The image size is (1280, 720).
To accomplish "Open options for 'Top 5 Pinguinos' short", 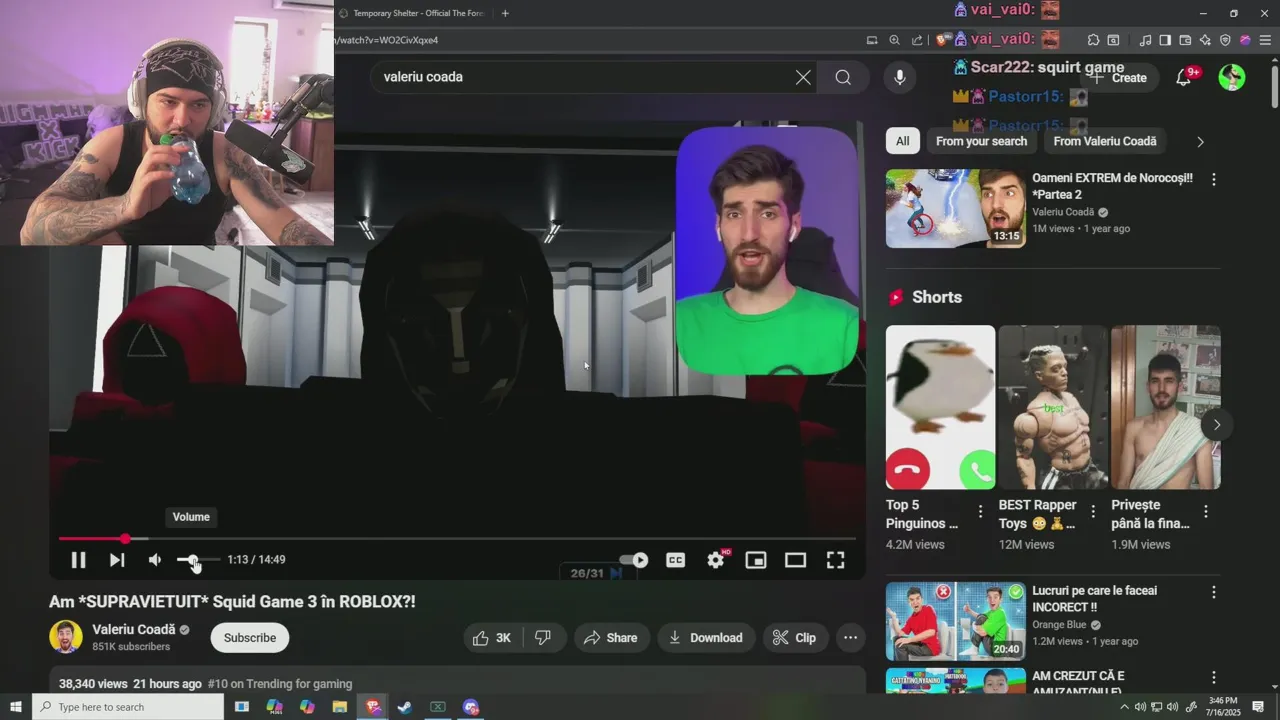I will (x=980, y=511).
